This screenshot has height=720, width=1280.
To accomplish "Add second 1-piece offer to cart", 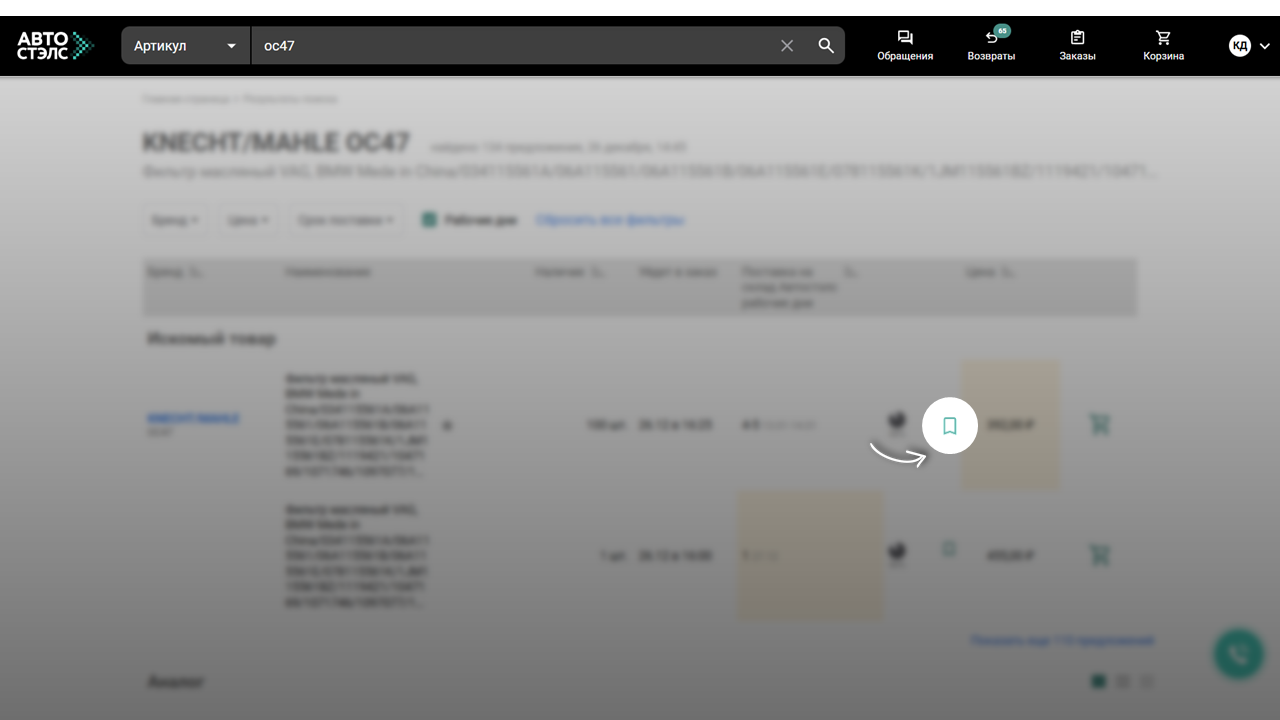I will click(1099, 555).
